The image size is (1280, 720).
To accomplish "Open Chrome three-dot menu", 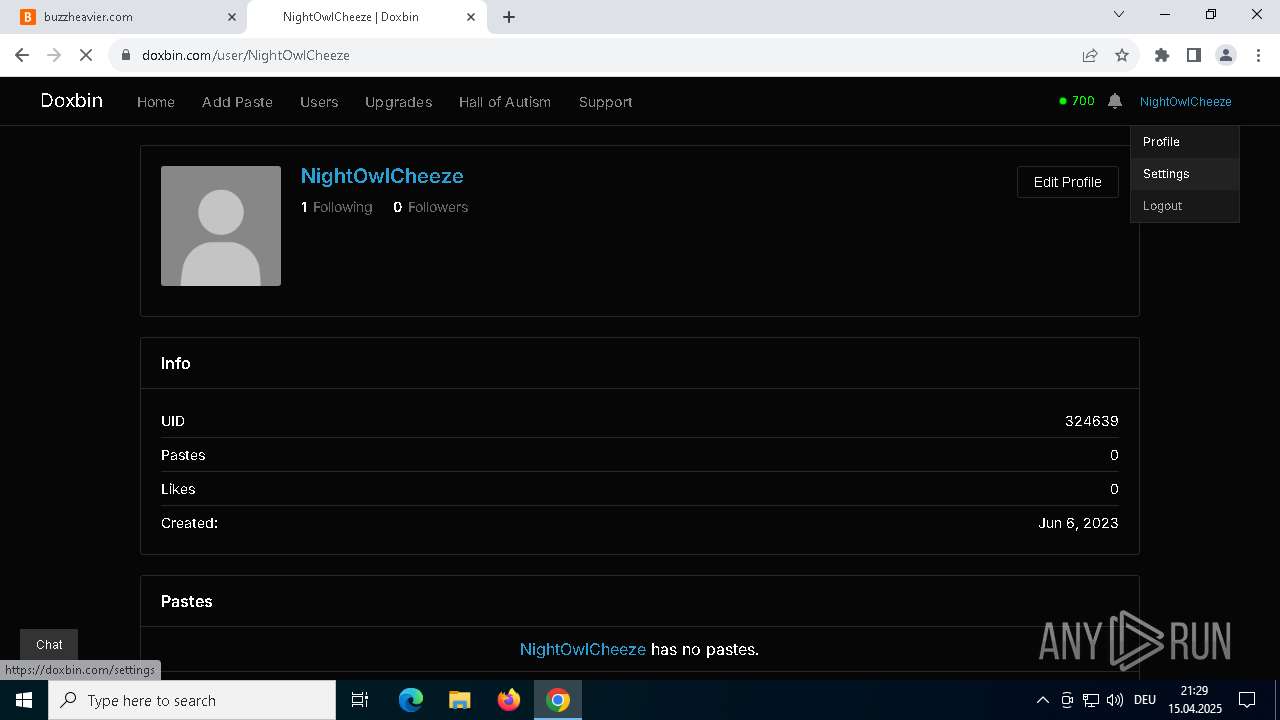I will (x=1258, y=55).
